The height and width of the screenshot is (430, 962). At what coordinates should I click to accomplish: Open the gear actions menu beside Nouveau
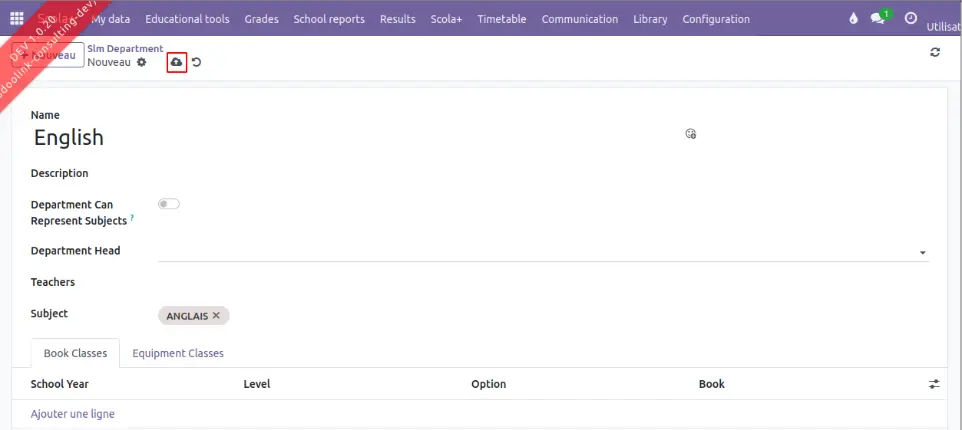(x=141, y=62)
